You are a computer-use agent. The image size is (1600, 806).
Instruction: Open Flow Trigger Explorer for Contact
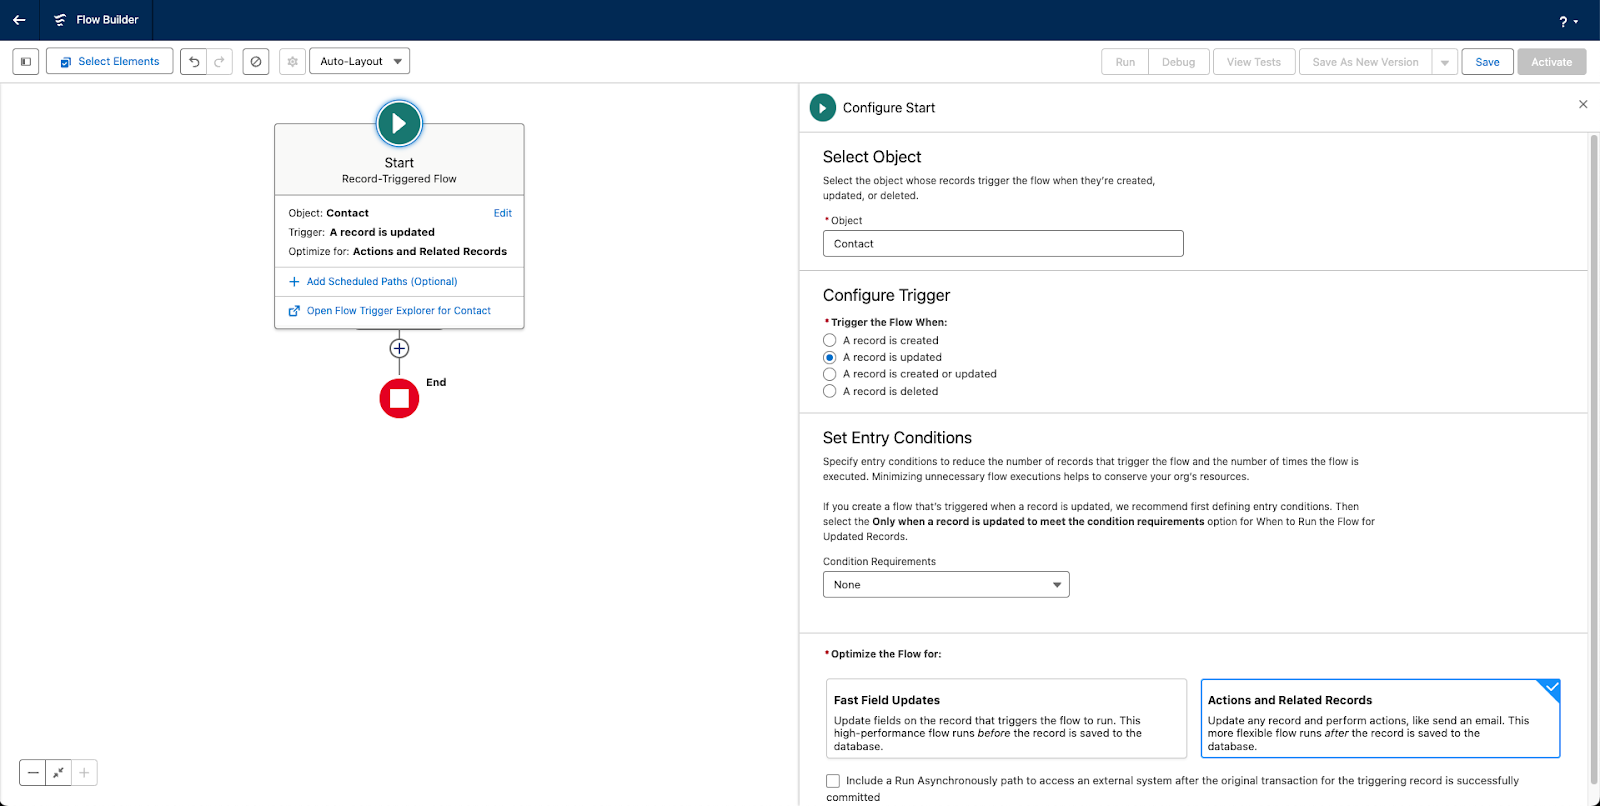pyautogui.click(x=399, y=311)
